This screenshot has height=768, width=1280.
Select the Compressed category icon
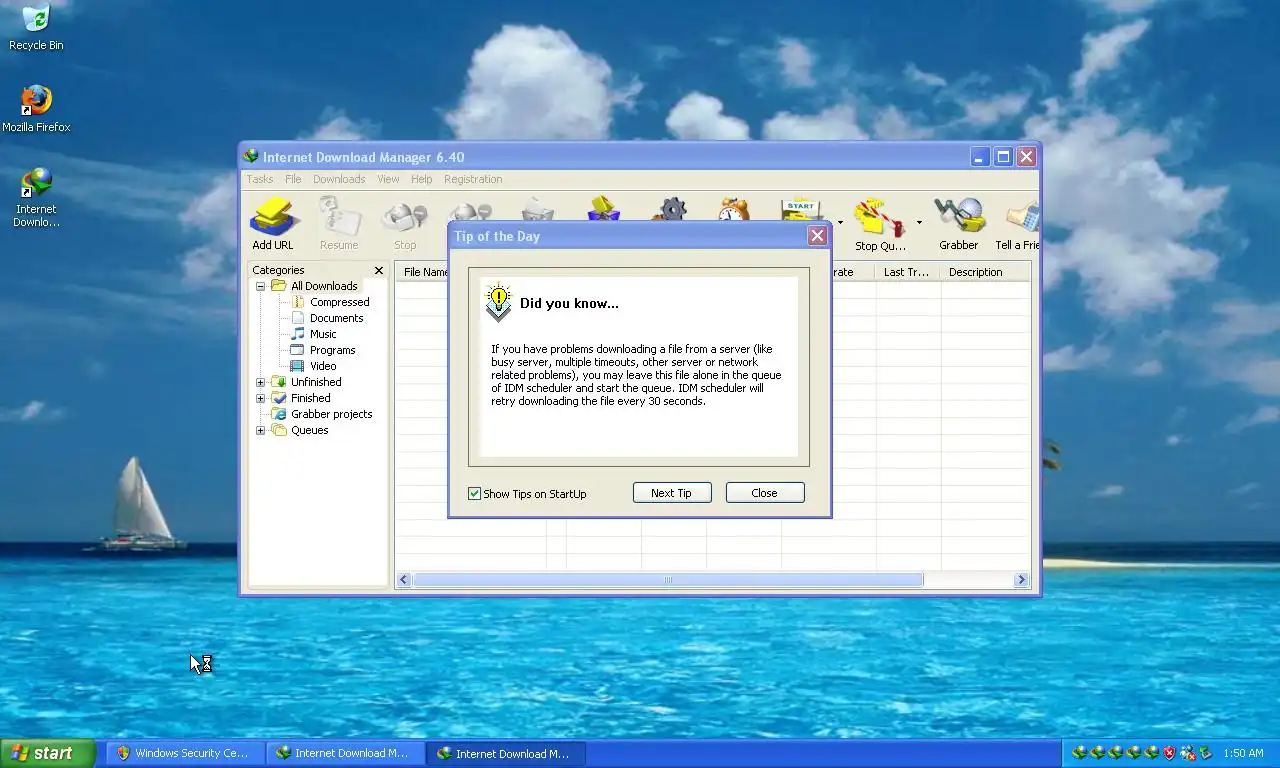click(x=298, y=302)
